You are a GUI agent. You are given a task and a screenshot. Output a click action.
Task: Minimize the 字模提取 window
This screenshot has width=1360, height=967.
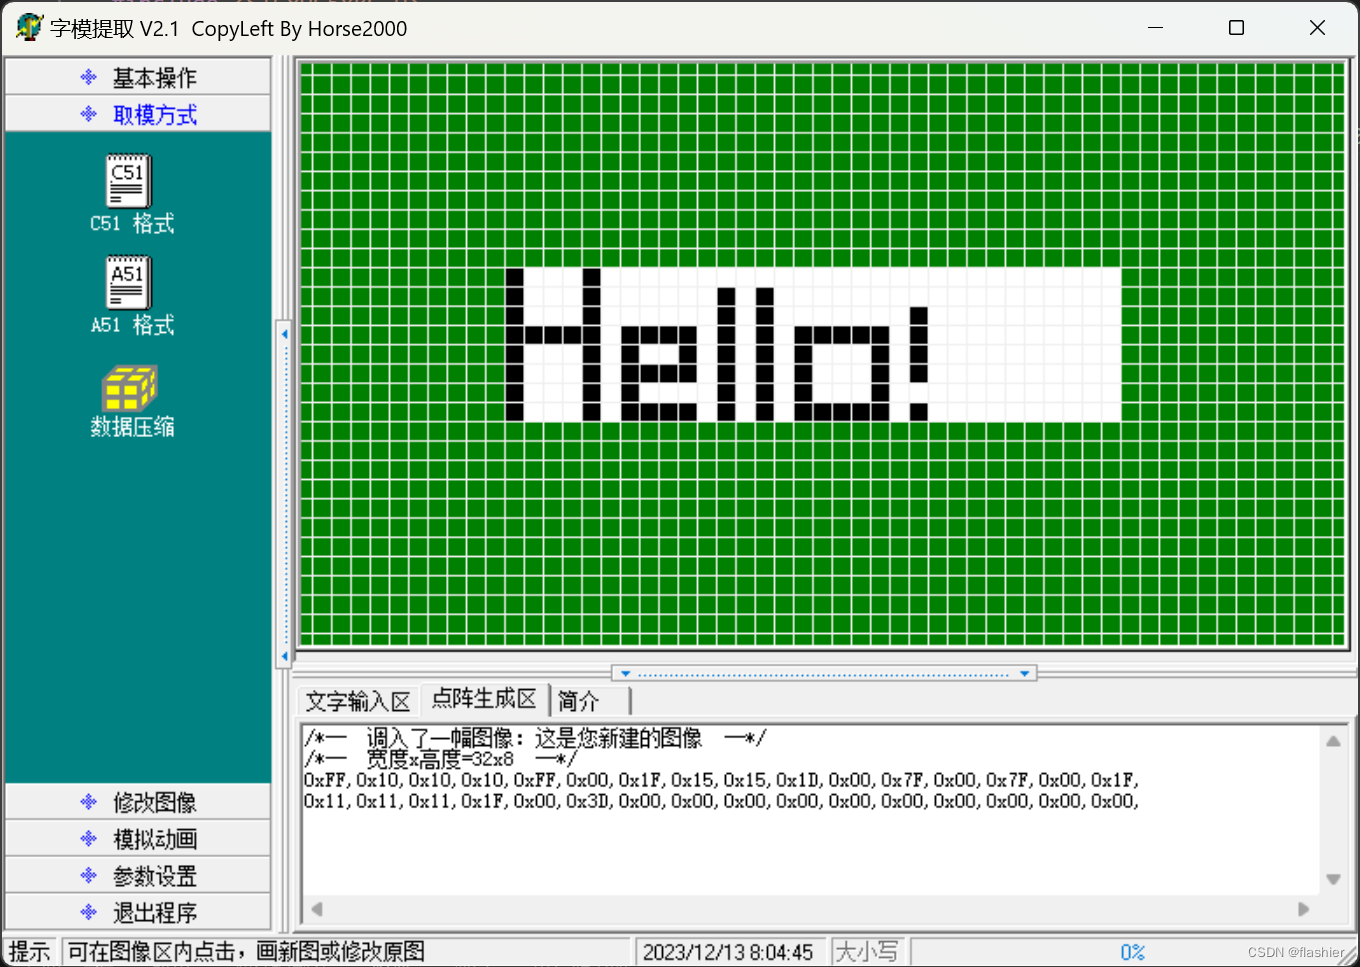[1156, 28]
